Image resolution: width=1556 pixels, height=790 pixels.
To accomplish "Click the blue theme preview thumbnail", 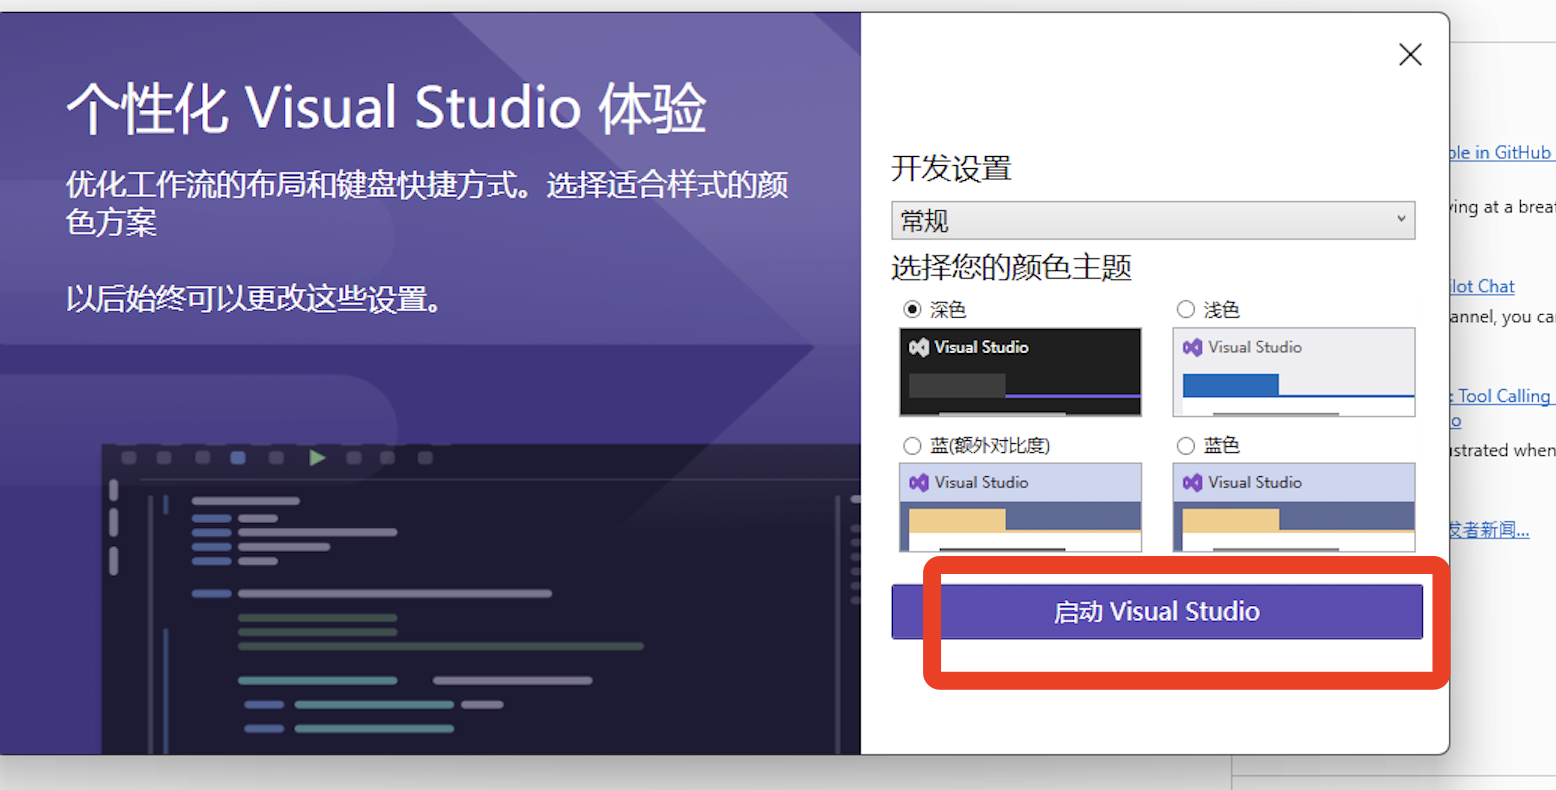I will click(x=1294, y=507).
